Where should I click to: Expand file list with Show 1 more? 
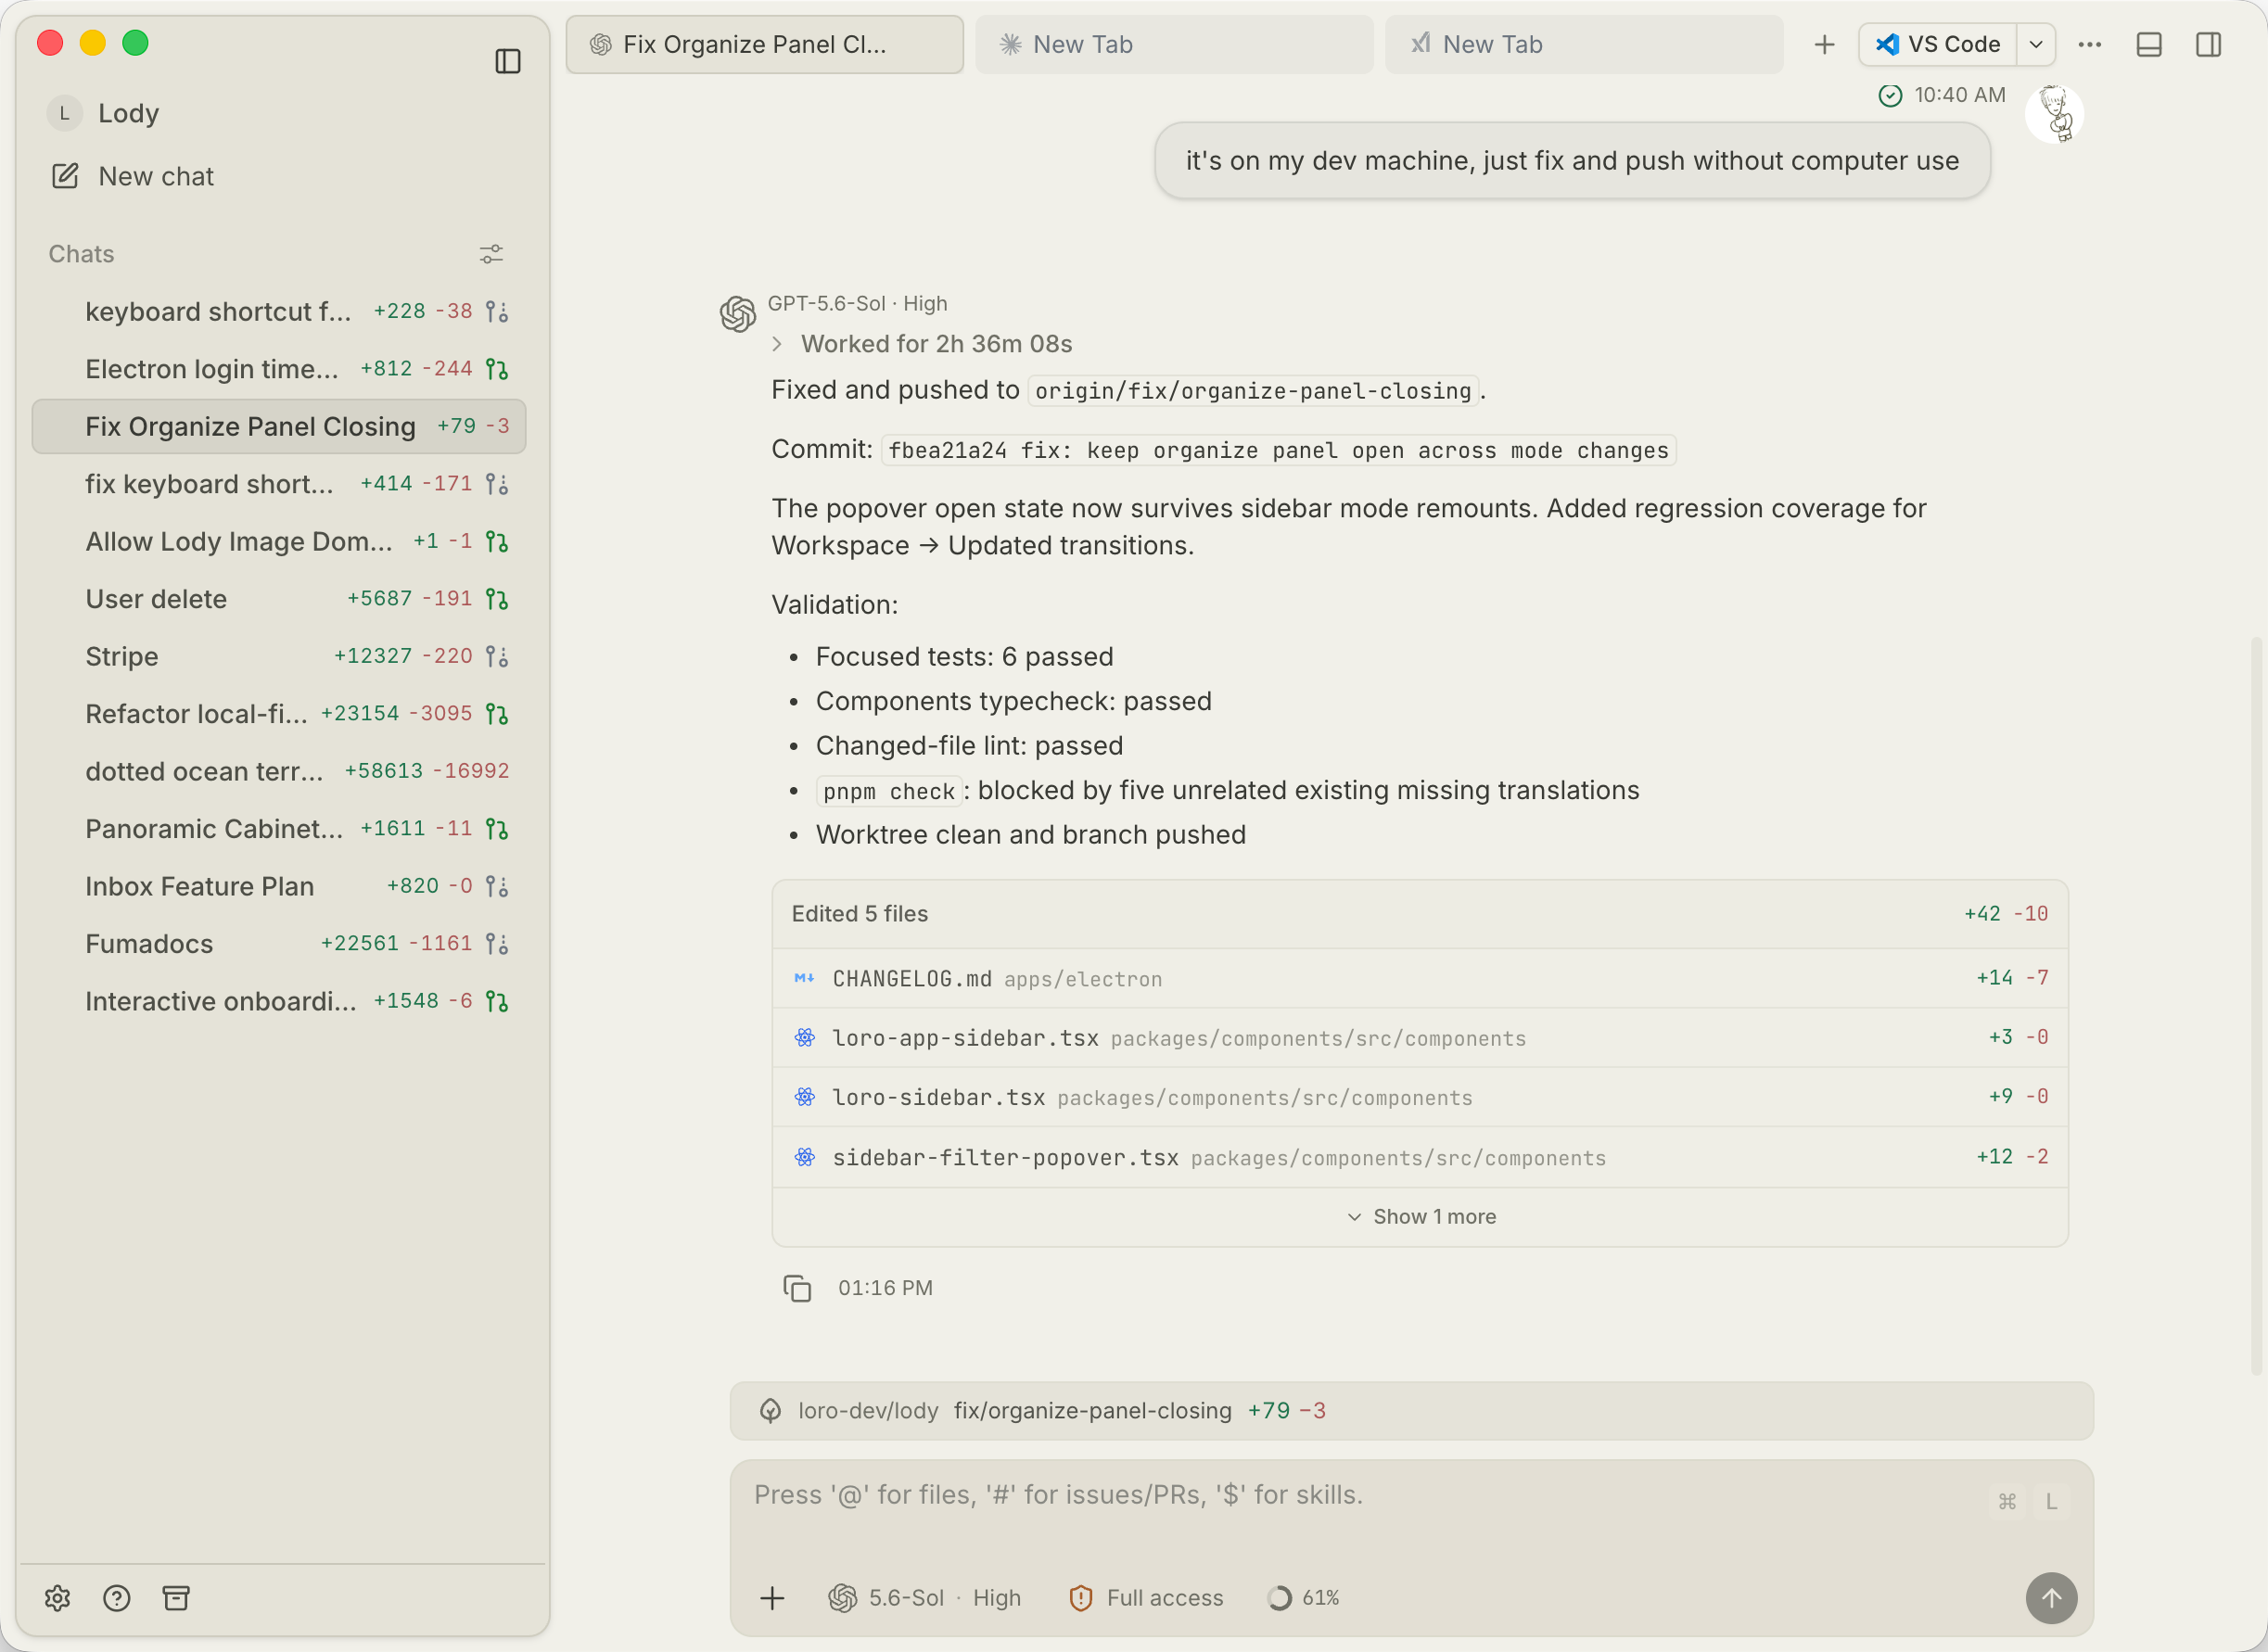(1421, 1217)
